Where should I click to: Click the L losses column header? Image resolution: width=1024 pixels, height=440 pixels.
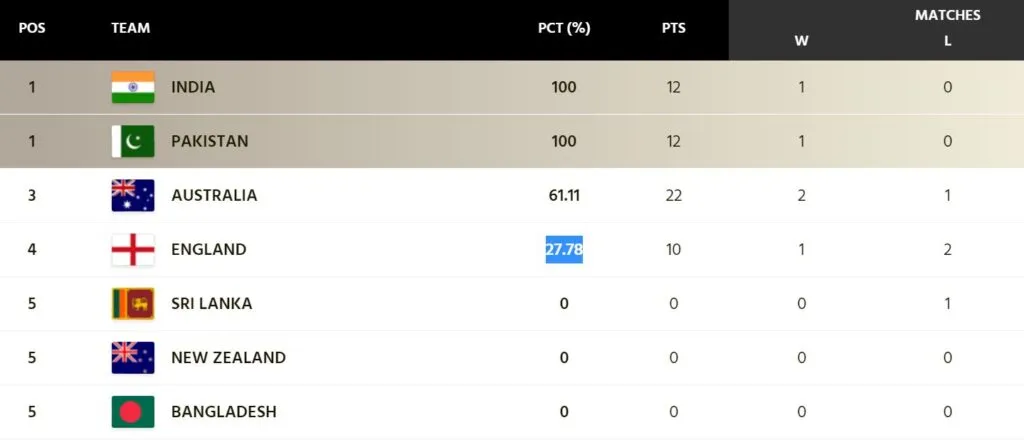click(947, 41)
